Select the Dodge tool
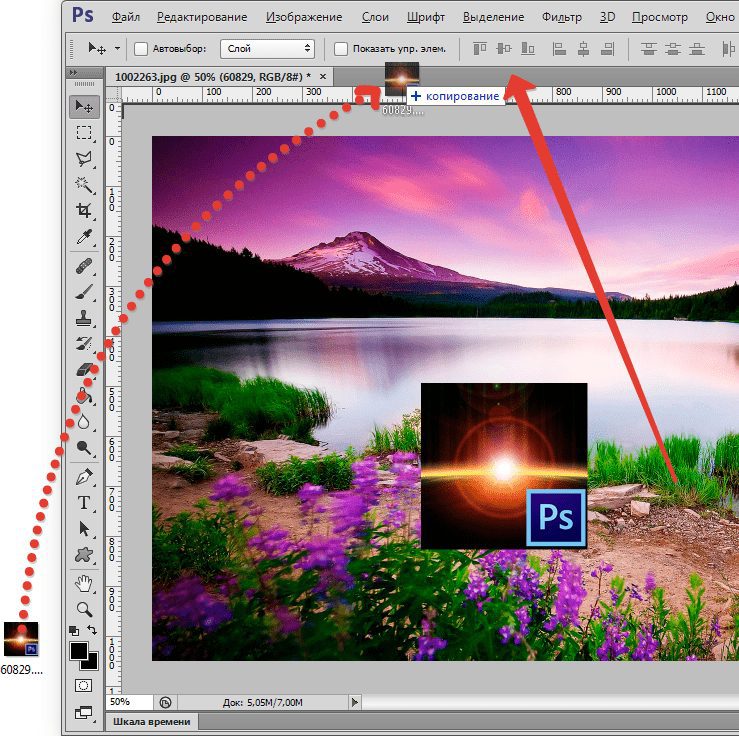The image size is (739, 736). pyautogui.click(x=84, y=447)
